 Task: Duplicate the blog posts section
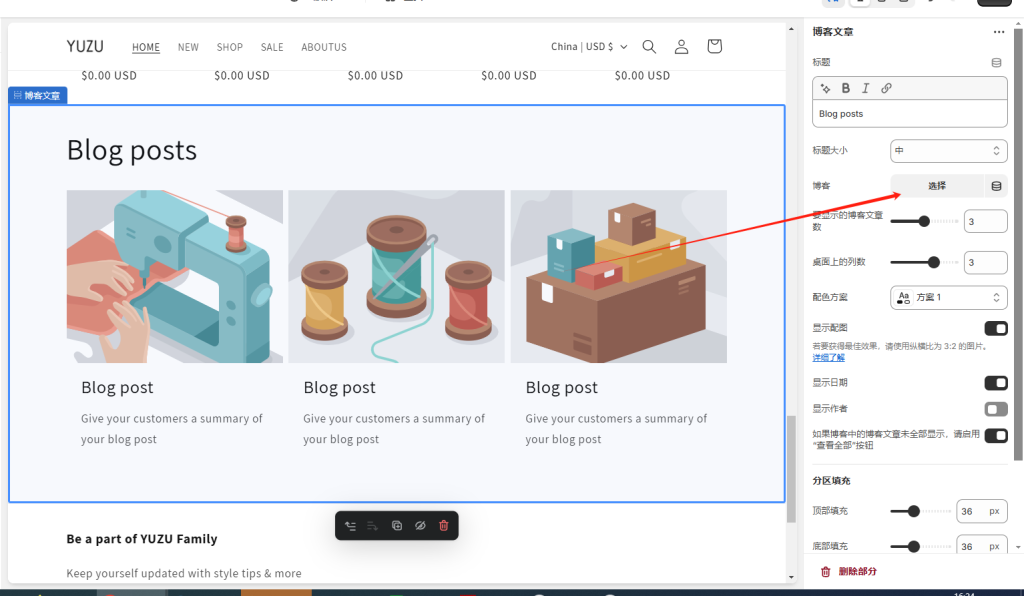point(397,526)
